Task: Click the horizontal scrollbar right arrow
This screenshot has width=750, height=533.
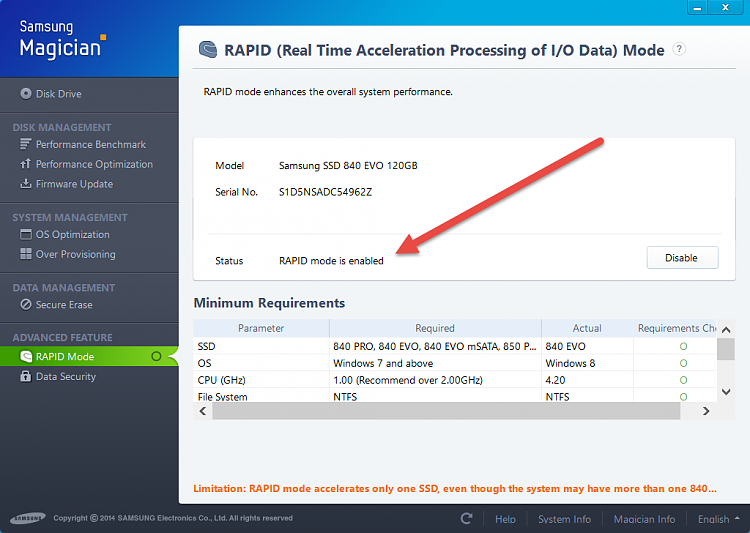Action: [706, 411]
